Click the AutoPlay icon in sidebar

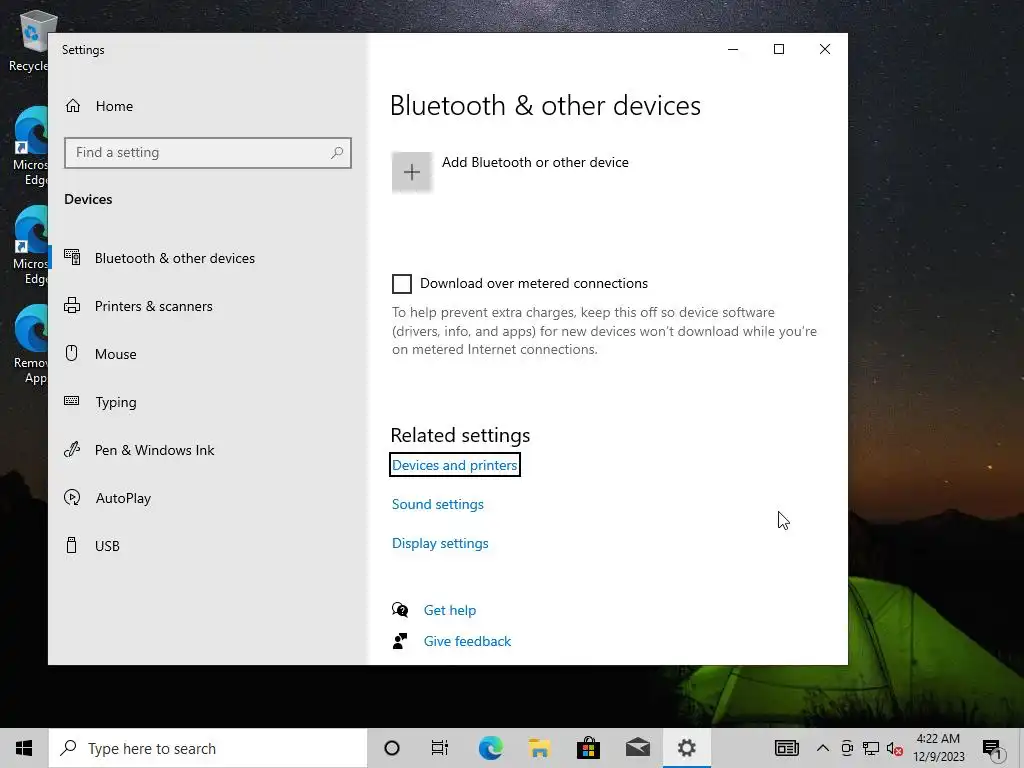coord(72,498)
